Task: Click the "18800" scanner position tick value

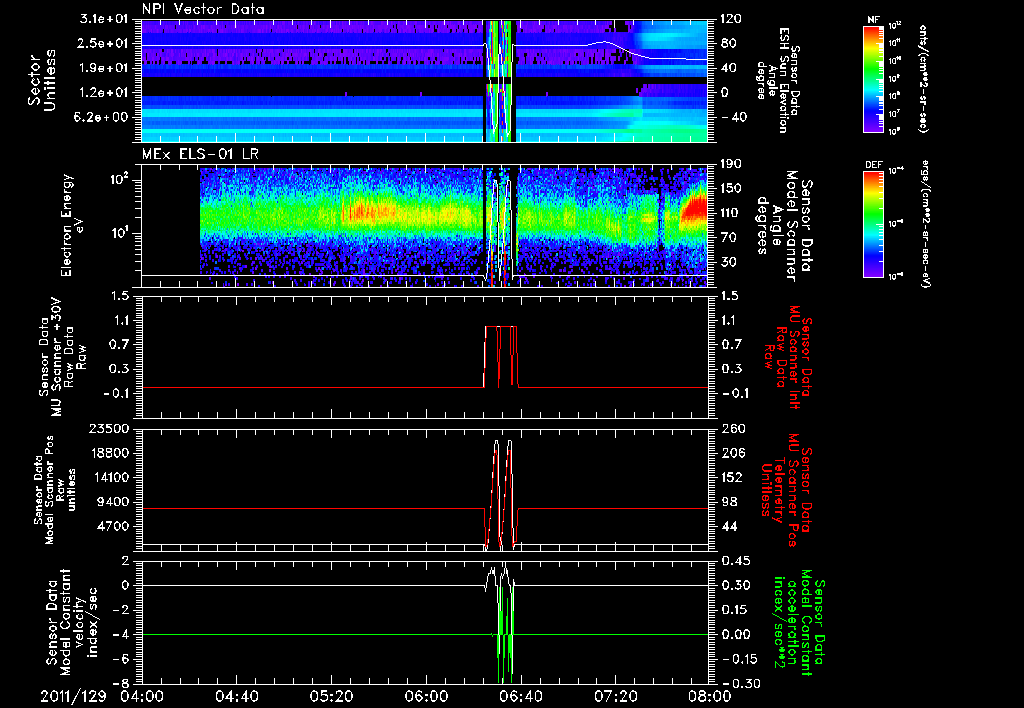Action: (110, 453)
